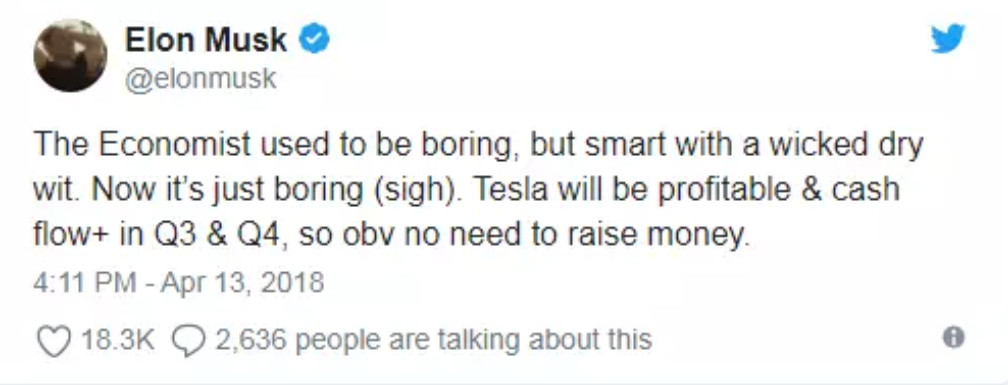
Task: Open Elon Musk's profile picture
Action: click(x=70, y=55)
